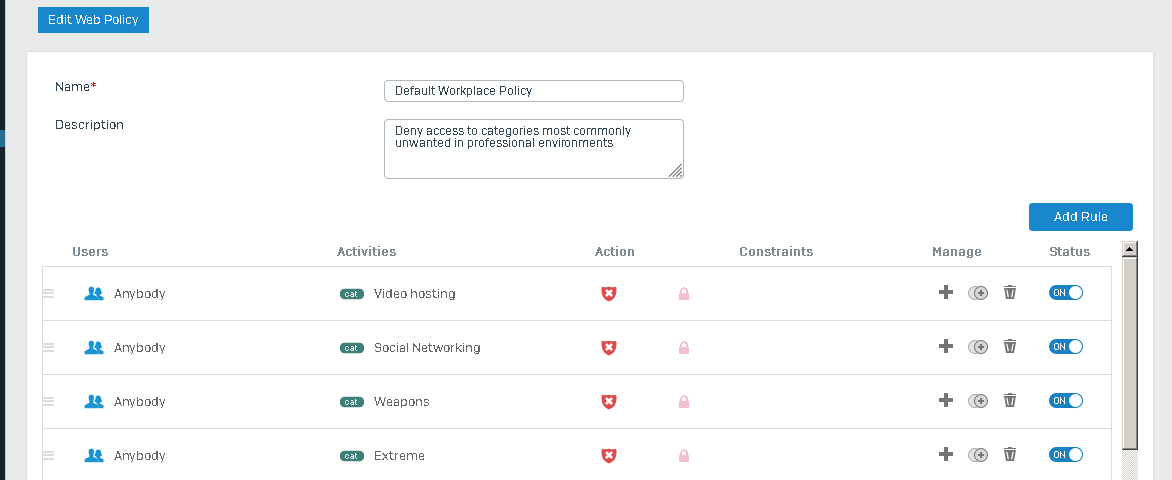Open Social Networking activity in rules list

click(427, 348)
